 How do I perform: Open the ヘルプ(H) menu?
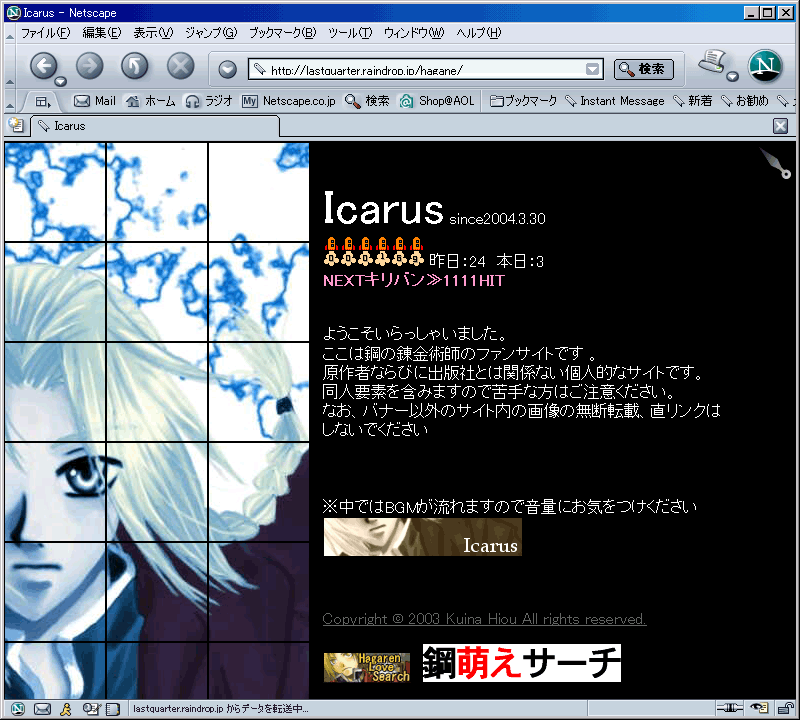(479, 33)
